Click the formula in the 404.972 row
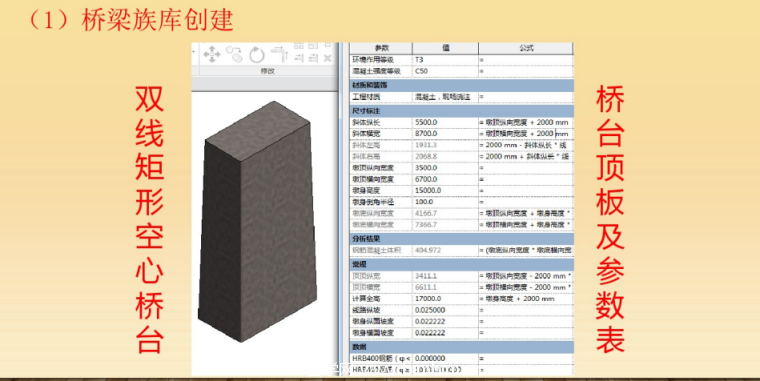 (526, 250)
